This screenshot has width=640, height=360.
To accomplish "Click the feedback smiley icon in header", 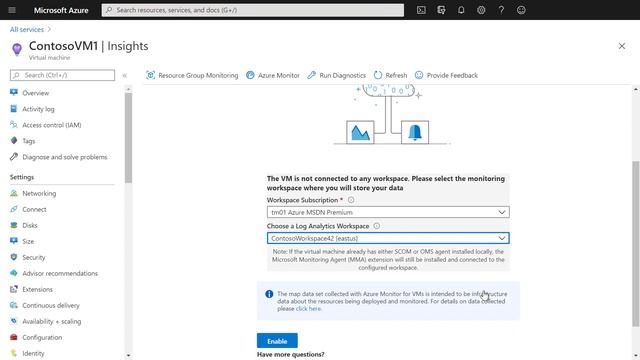I will (x=521, y=10).
